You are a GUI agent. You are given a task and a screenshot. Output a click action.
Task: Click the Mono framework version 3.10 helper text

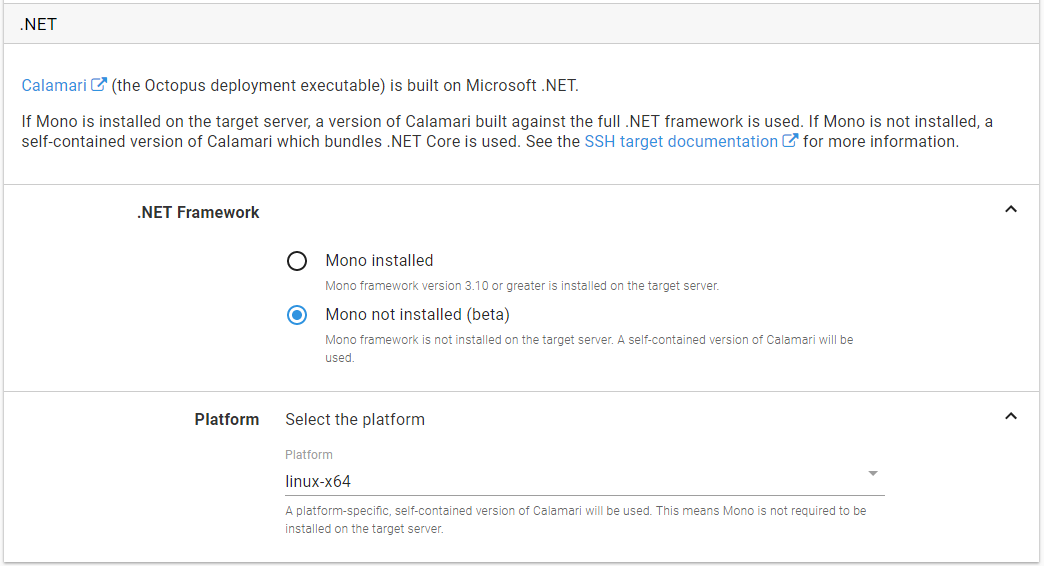tap(522, 286)
